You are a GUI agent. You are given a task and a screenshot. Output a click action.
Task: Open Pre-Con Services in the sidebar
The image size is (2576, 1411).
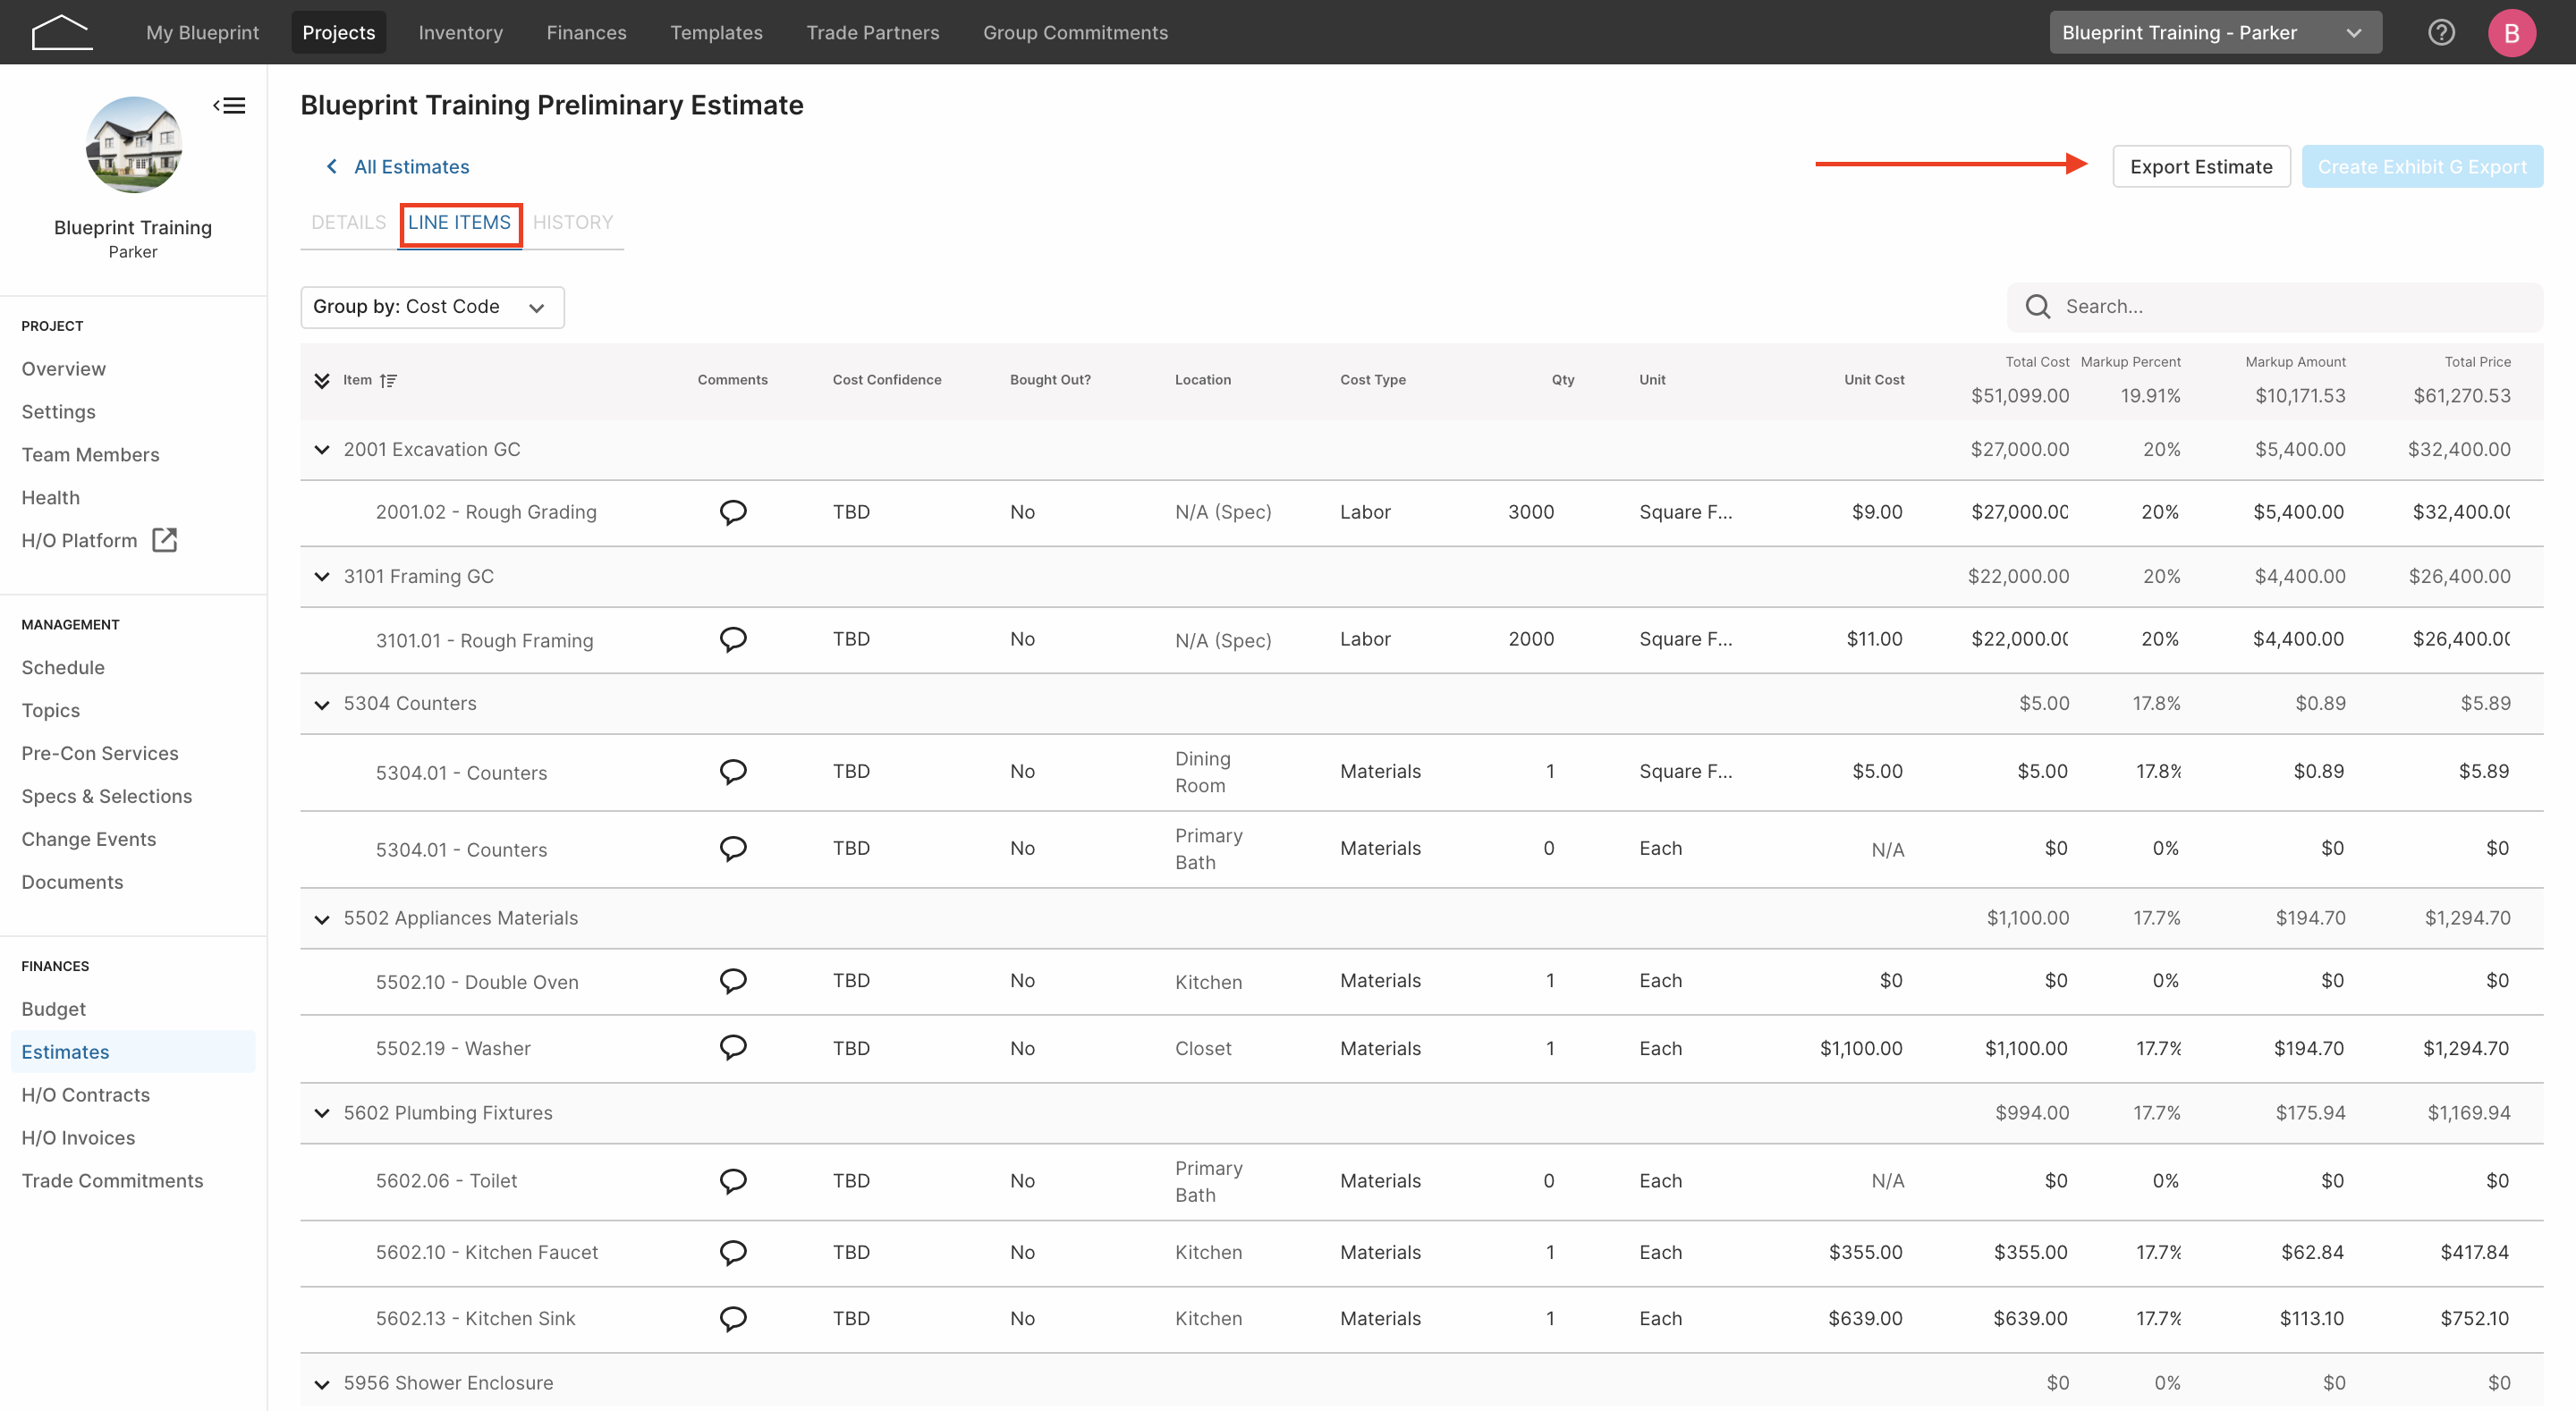[100, 753]
